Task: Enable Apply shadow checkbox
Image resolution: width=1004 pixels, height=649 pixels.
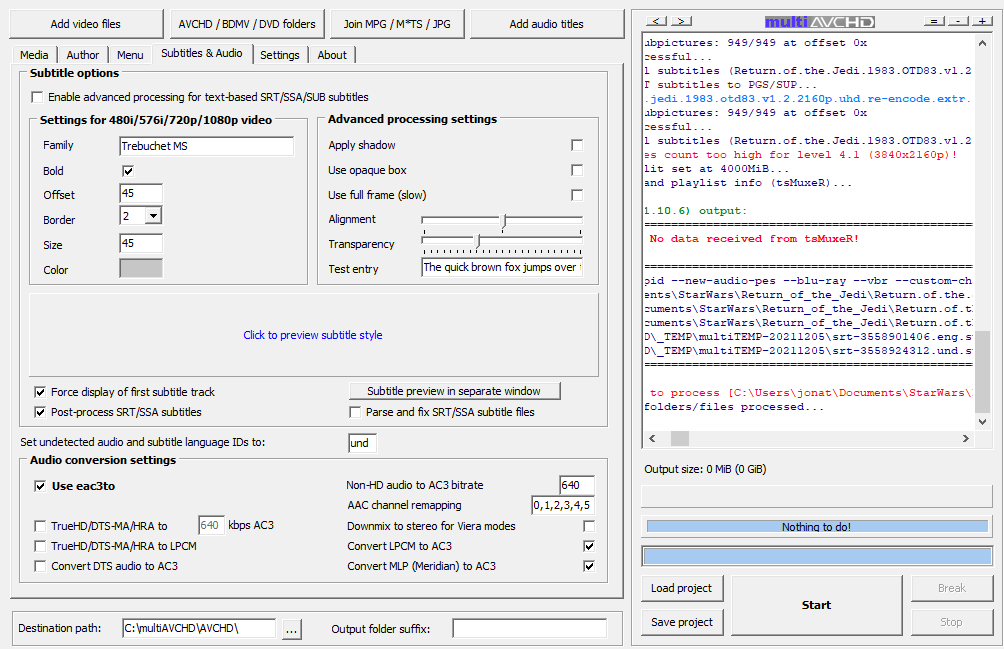Action: click(577, 145)
